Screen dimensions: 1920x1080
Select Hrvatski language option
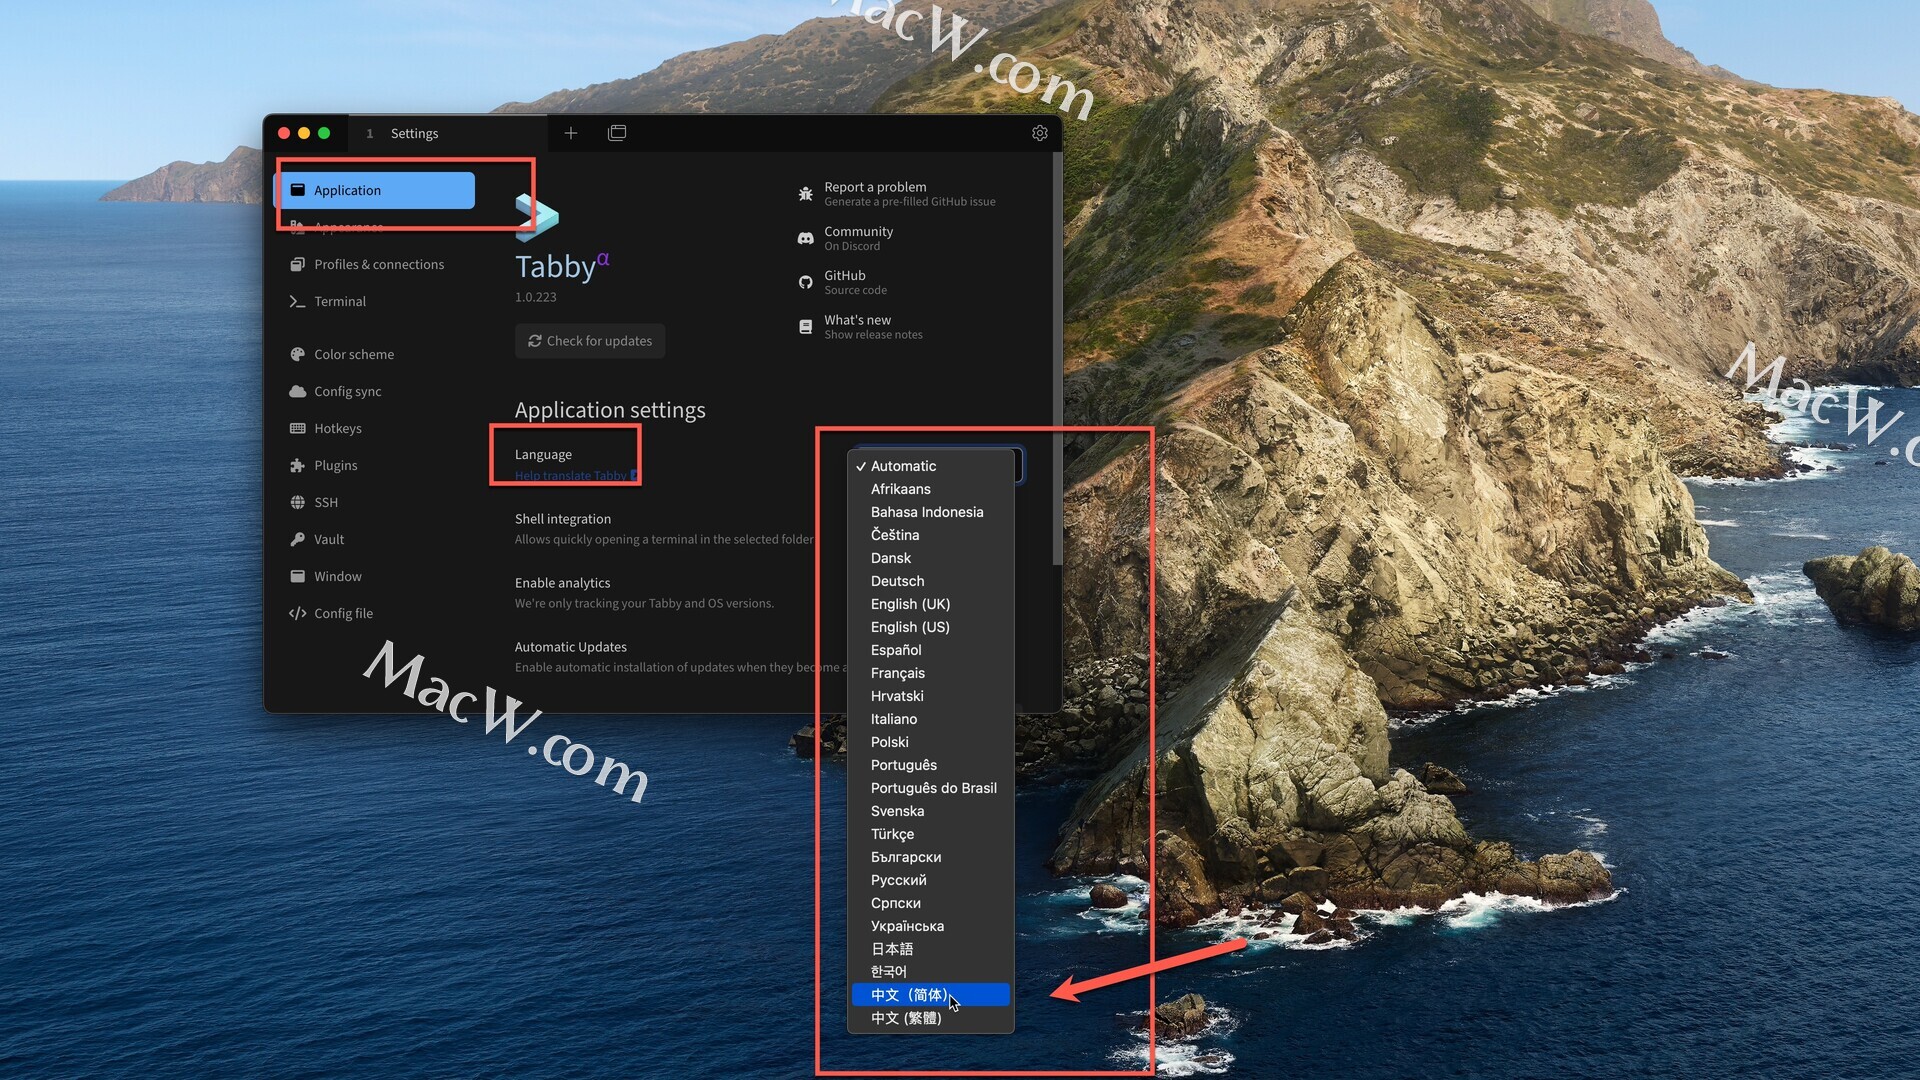coord(930,696)
